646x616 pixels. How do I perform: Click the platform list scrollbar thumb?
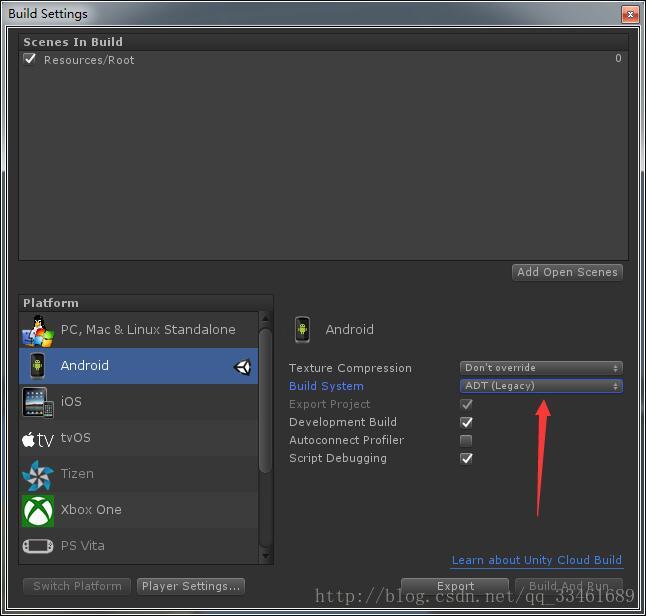click(265, 401)
